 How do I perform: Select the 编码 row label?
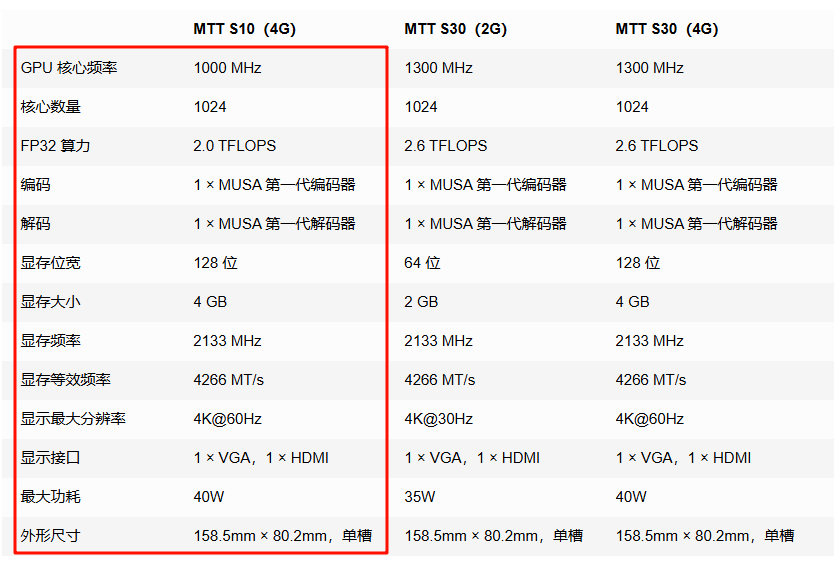35,185
